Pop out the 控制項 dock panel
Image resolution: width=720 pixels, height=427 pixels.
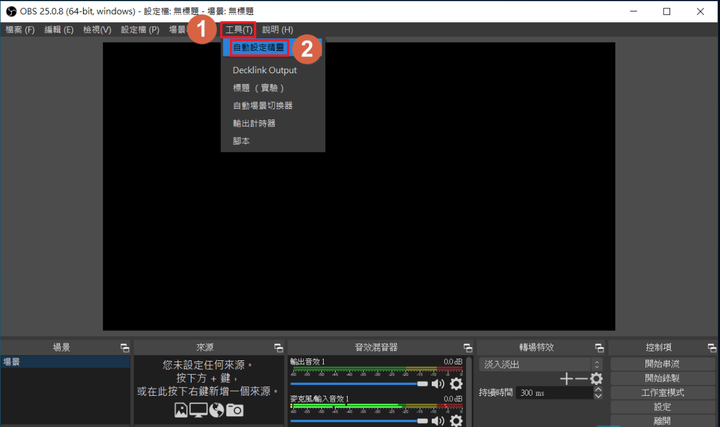coord(712,348)
